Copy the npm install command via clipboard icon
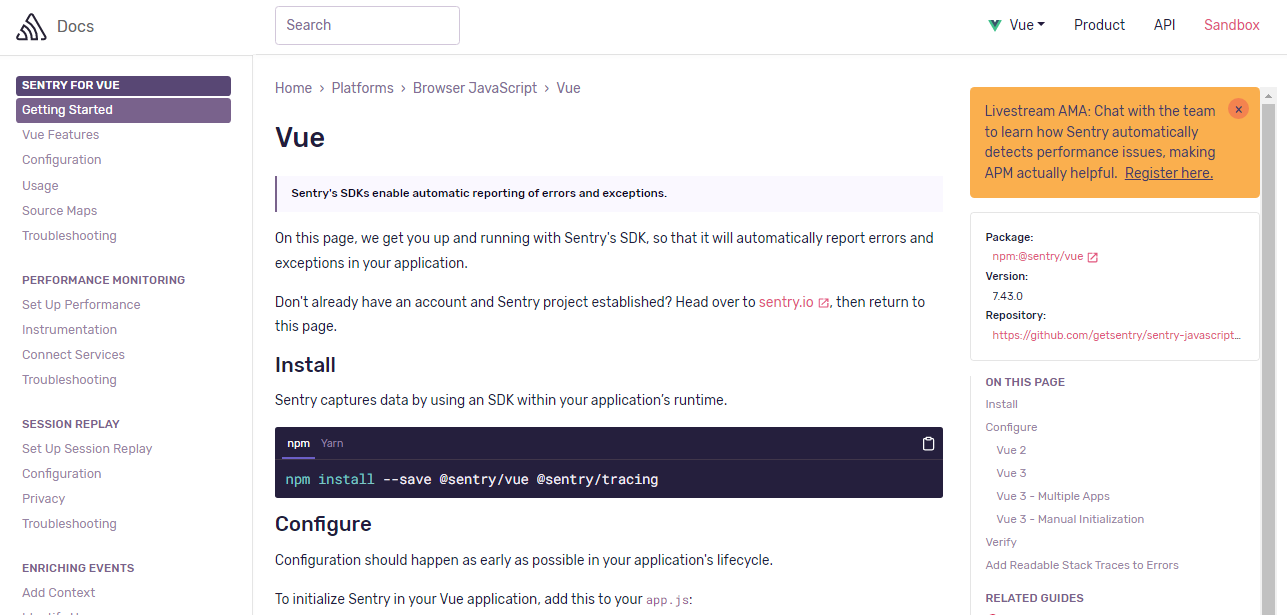The image size is (1287, 615). 928,444
